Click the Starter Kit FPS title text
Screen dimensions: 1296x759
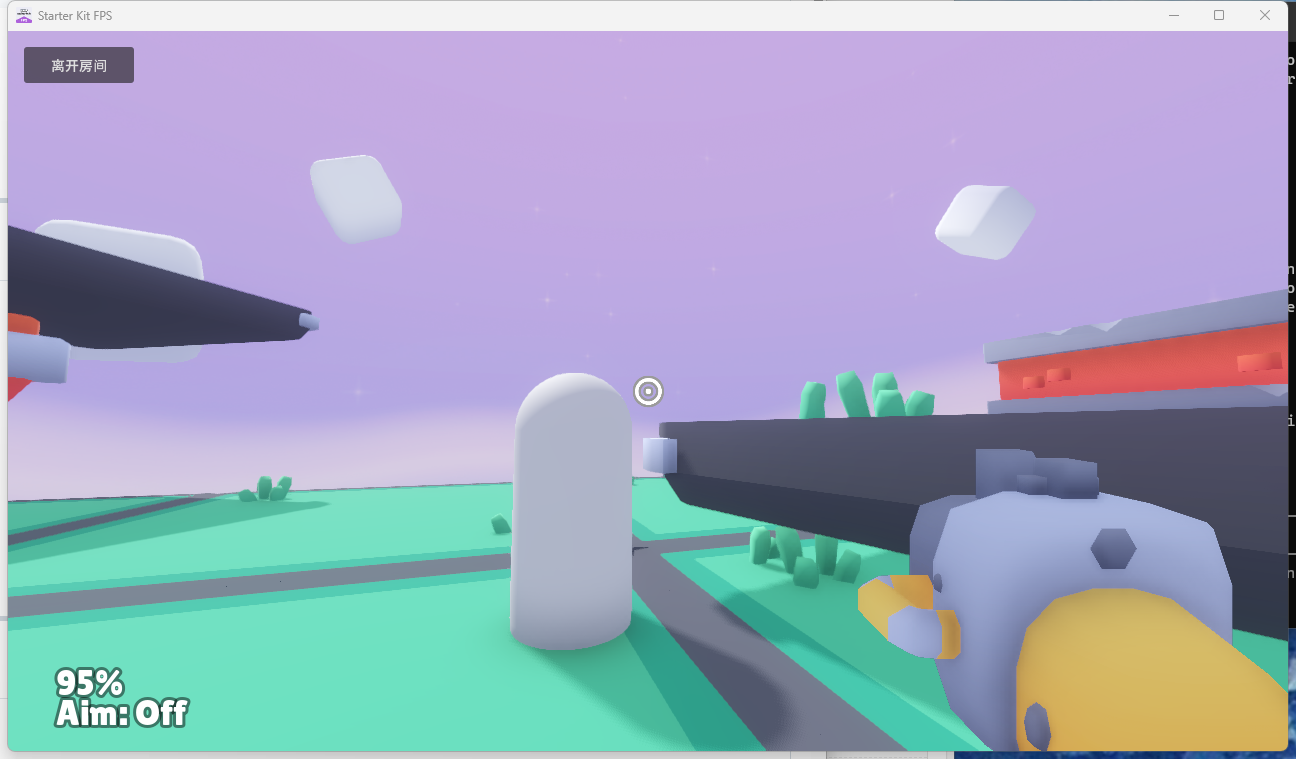(x=75, y=15)
